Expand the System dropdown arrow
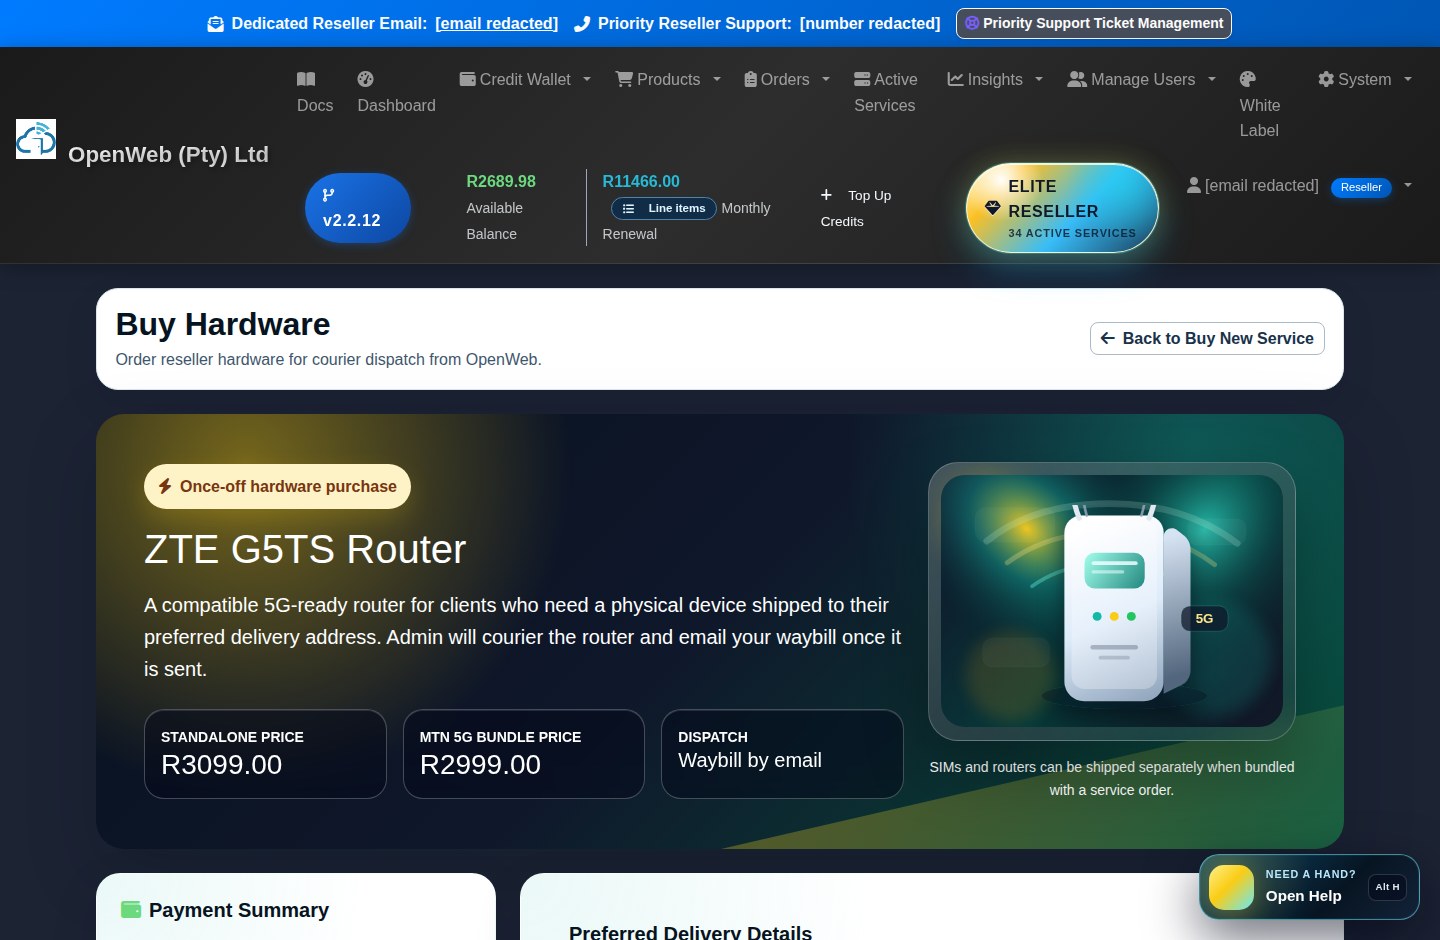1440x940 pixels. pos(1408,79)
